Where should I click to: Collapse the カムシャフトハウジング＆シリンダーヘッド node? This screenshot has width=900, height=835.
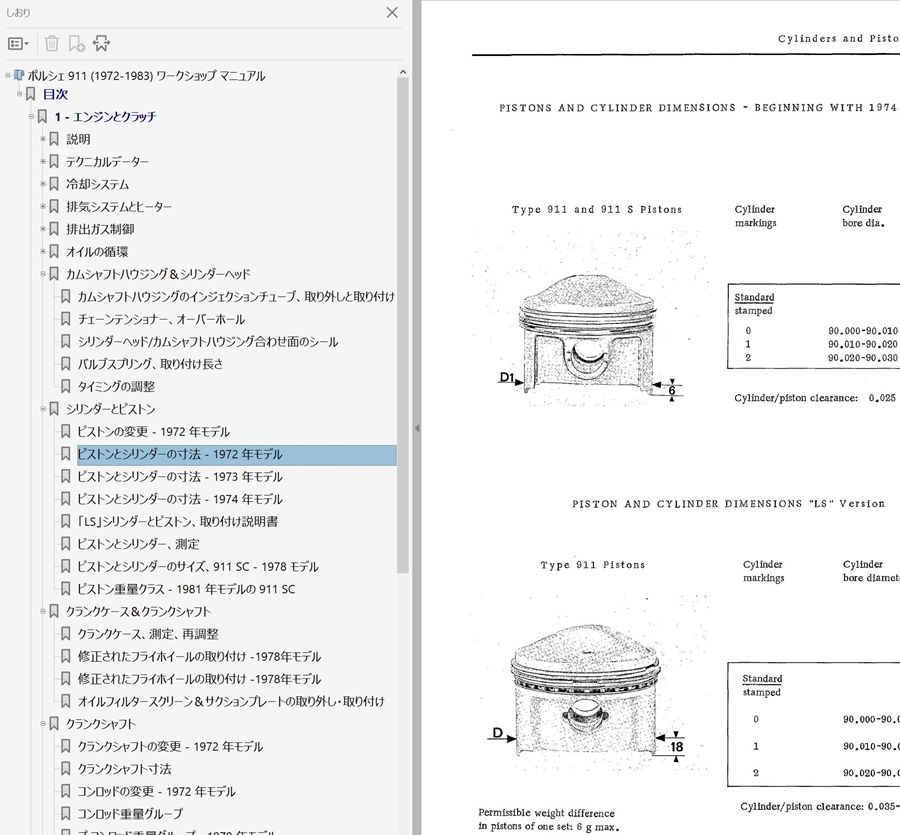coord(42,274)
